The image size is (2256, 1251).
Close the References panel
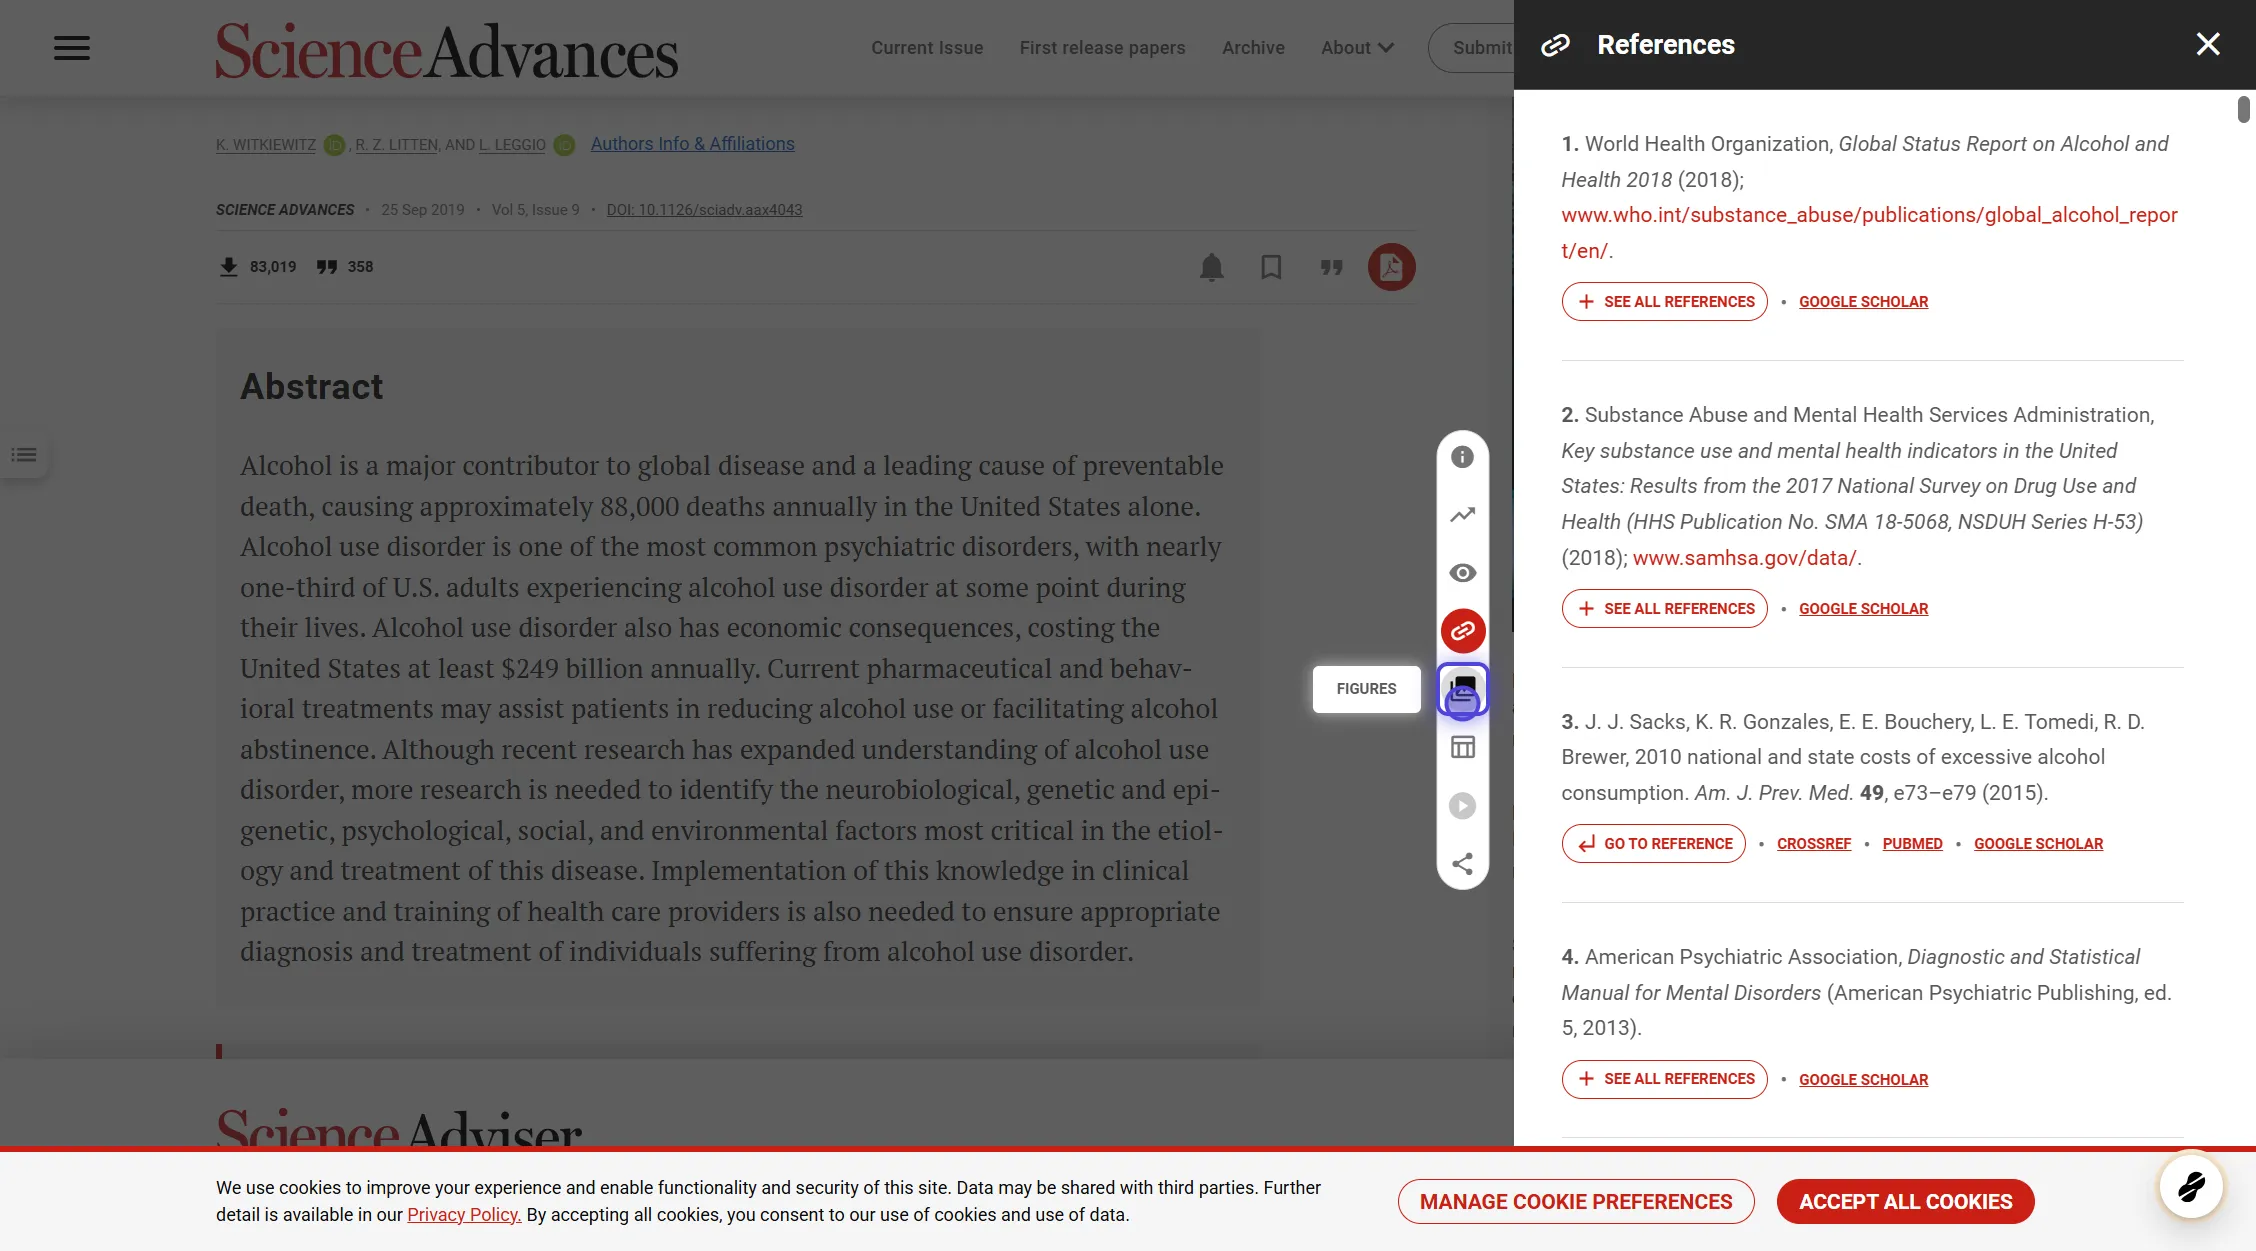tap(2208, 44)
